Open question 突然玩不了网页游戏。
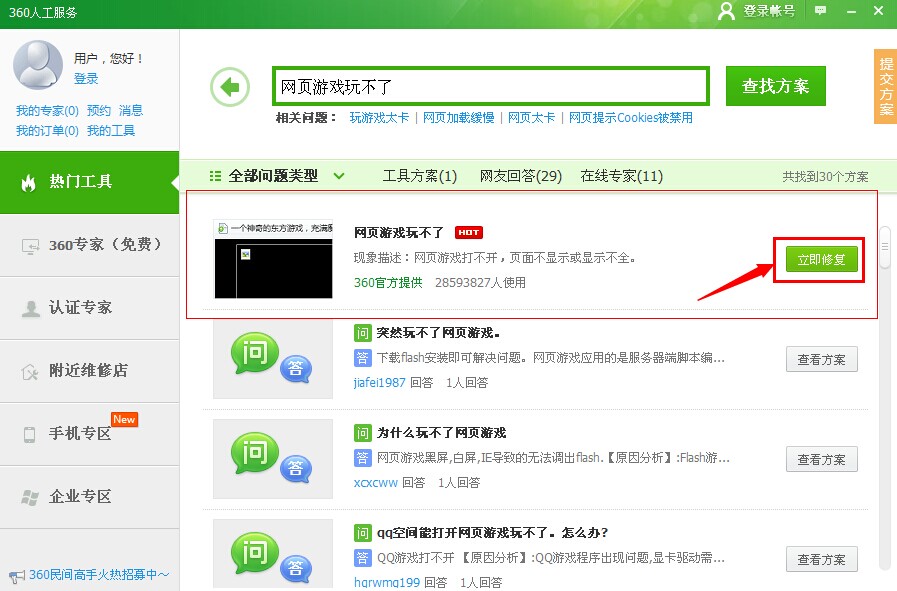 tap(438, 333)
